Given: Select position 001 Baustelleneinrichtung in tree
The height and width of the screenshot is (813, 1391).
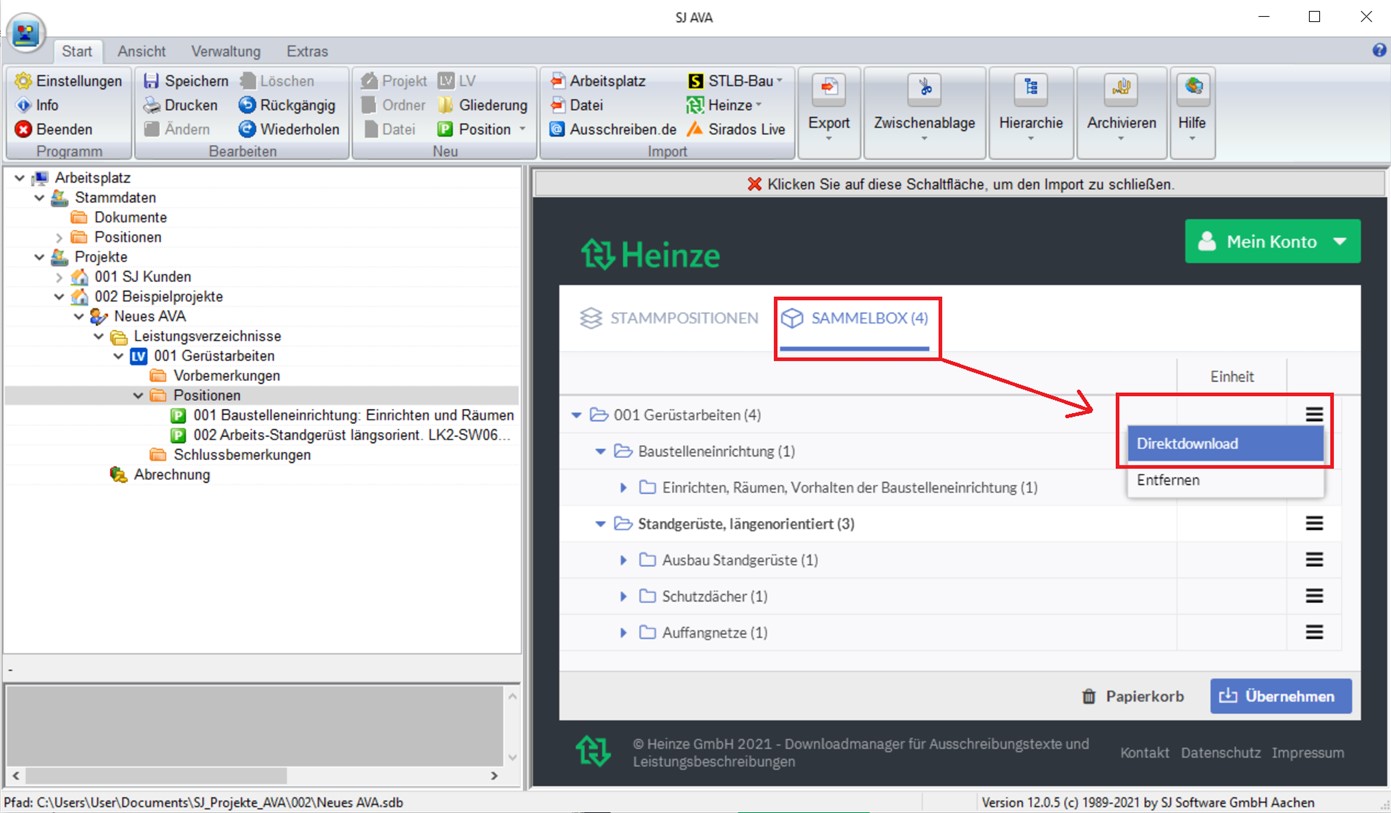Looking at the screenshot, I should [354, 415].
